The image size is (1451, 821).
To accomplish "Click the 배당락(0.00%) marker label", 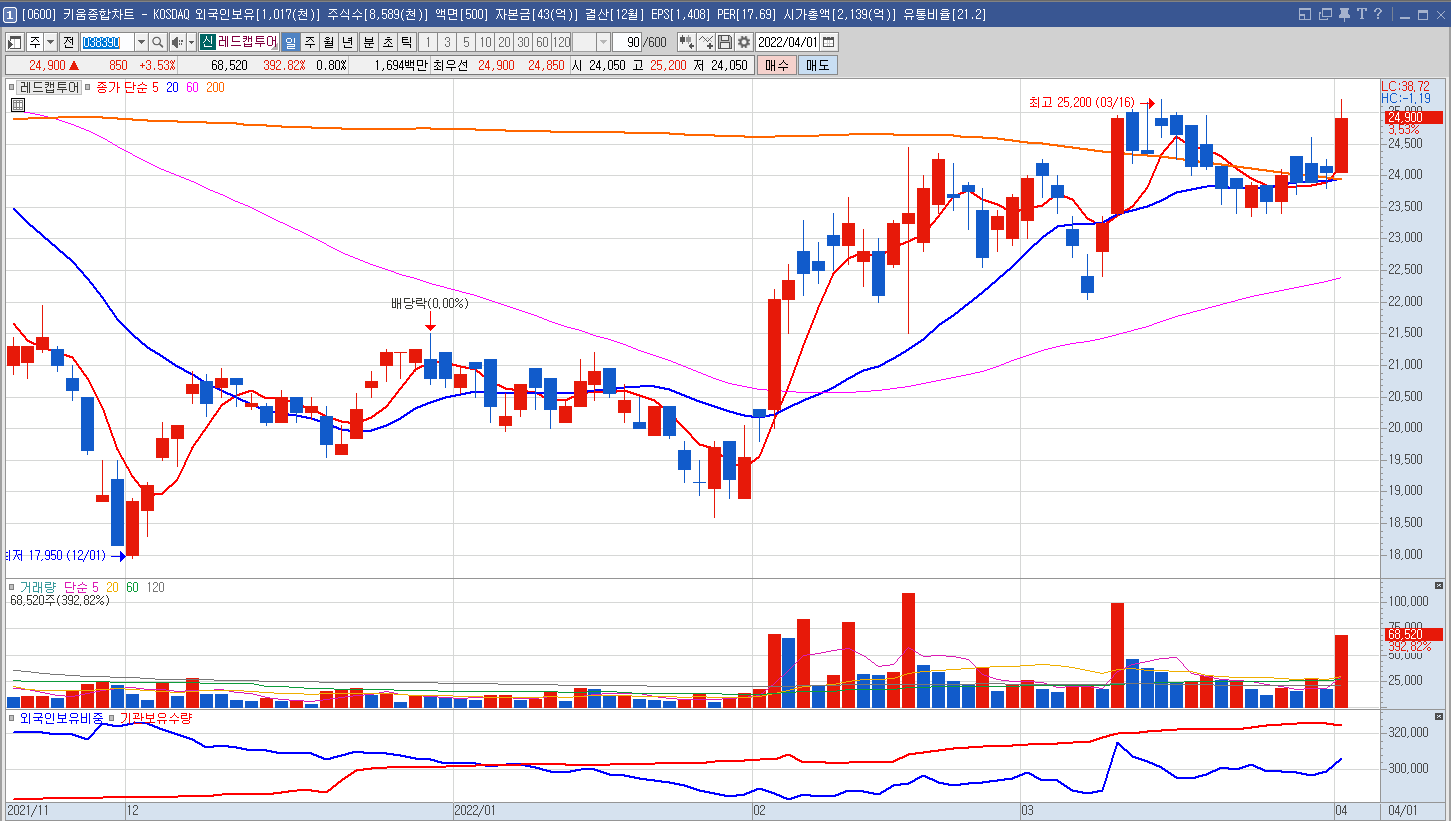I will (429, 303).
